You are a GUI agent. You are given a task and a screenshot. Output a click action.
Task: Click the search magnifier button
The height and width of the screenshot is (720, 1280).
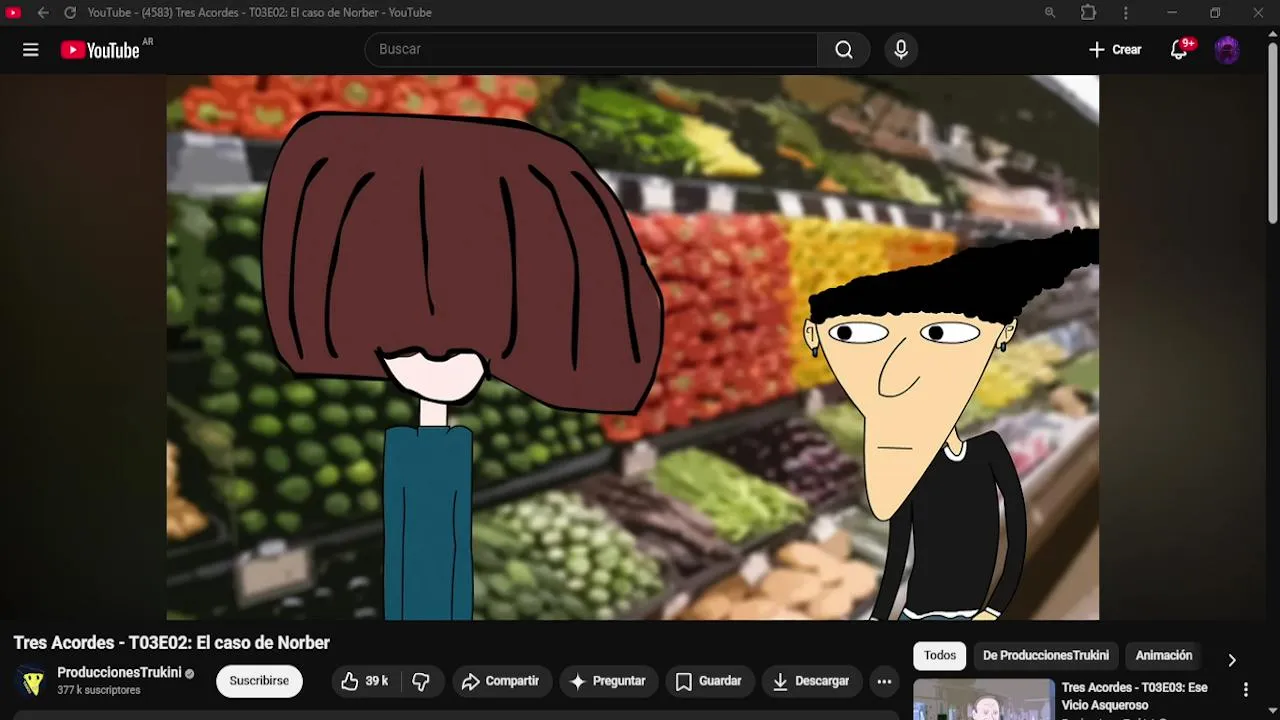coord(844,50)
